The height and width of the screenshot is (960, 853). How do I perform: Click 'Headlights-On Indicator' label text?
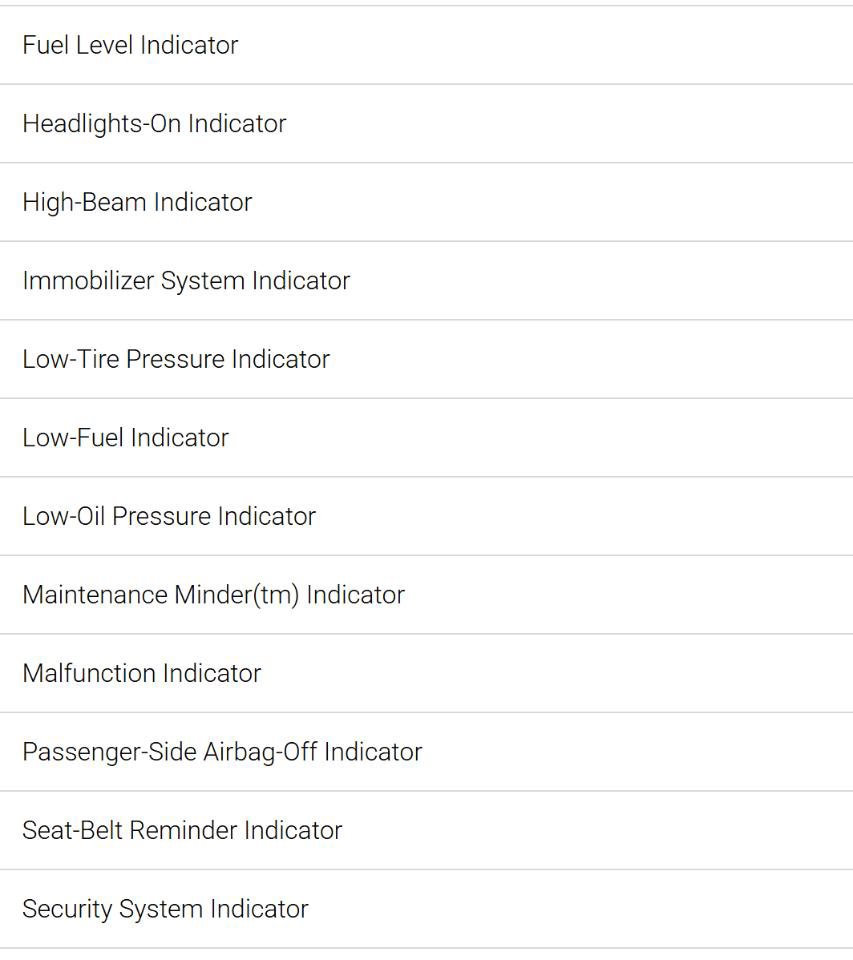154,124
